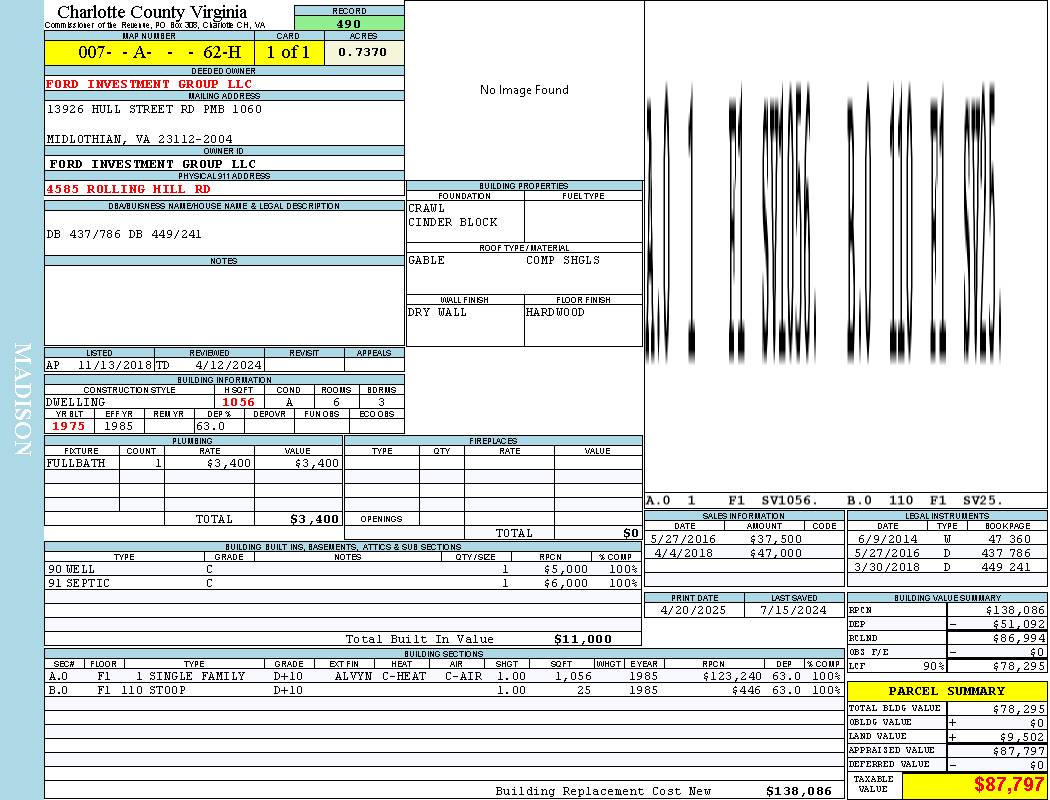Click Building Value Summary RPCN $138,086
Image resolution: width=1050 pixels, height=800 pixels.
click(1015, 611)
